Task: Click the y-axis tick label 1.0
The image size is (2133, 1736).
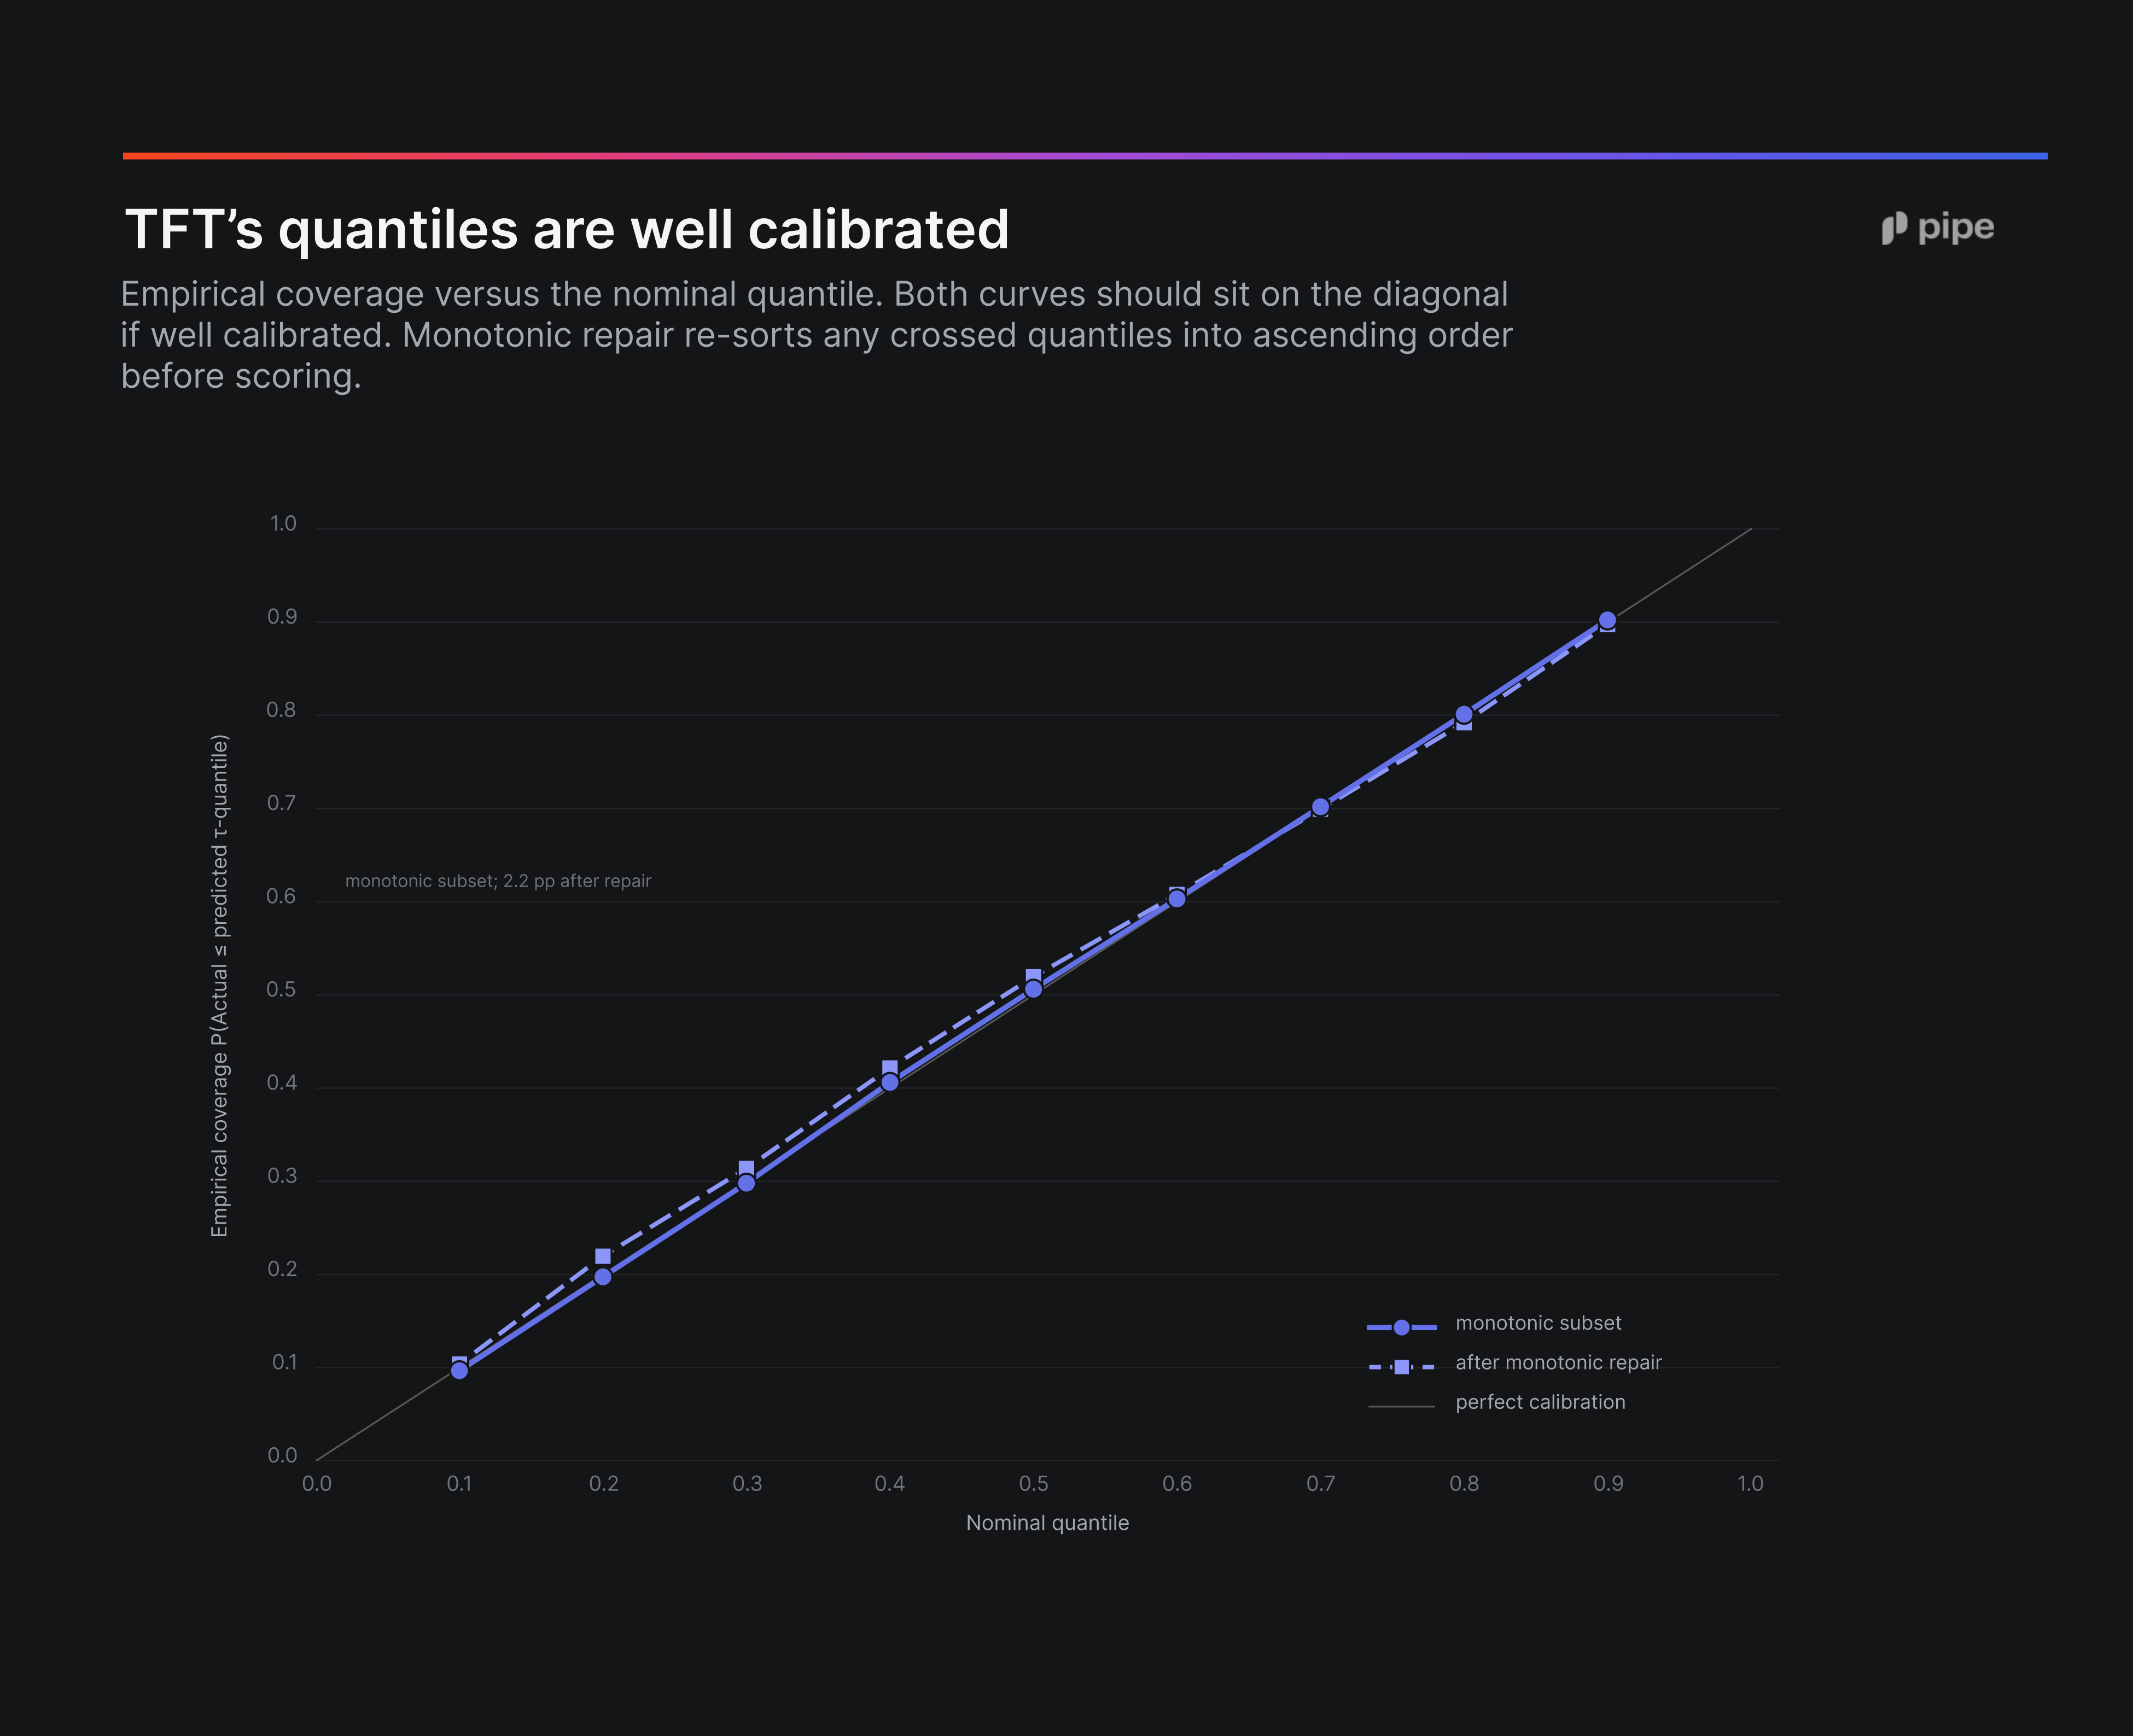Action: pos(283,524)
